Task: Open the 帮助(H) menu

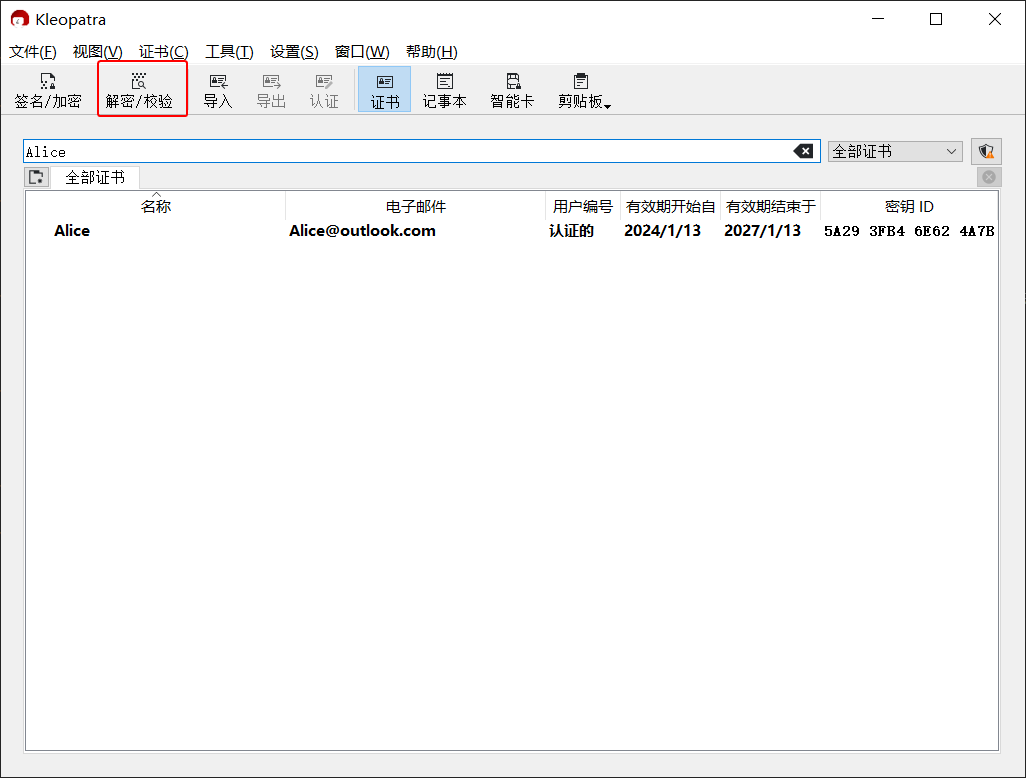Action: [x=431, y=52]
